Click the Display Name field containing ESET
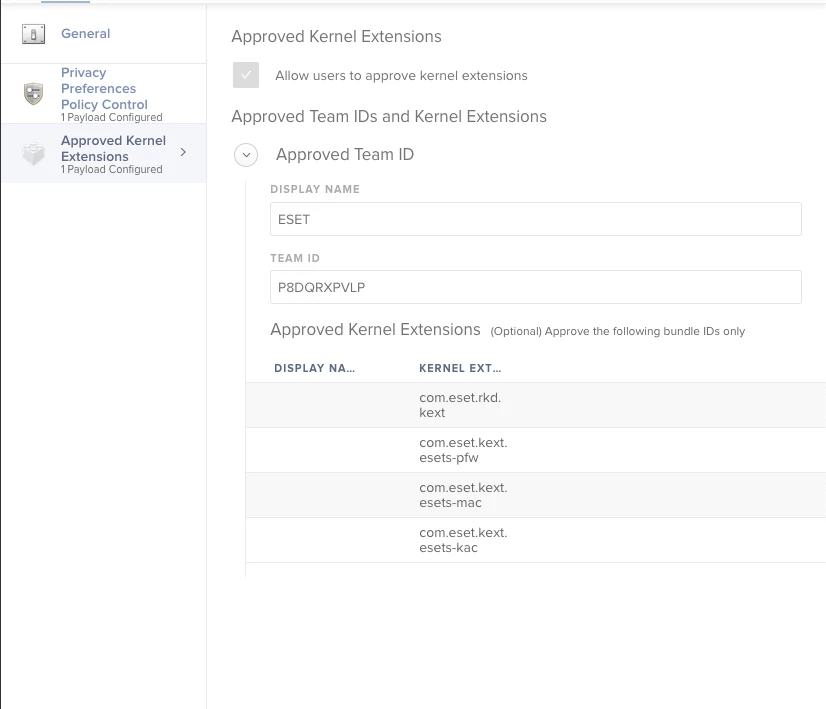This screenshot has width=826, height=709. tap(536, 219)
